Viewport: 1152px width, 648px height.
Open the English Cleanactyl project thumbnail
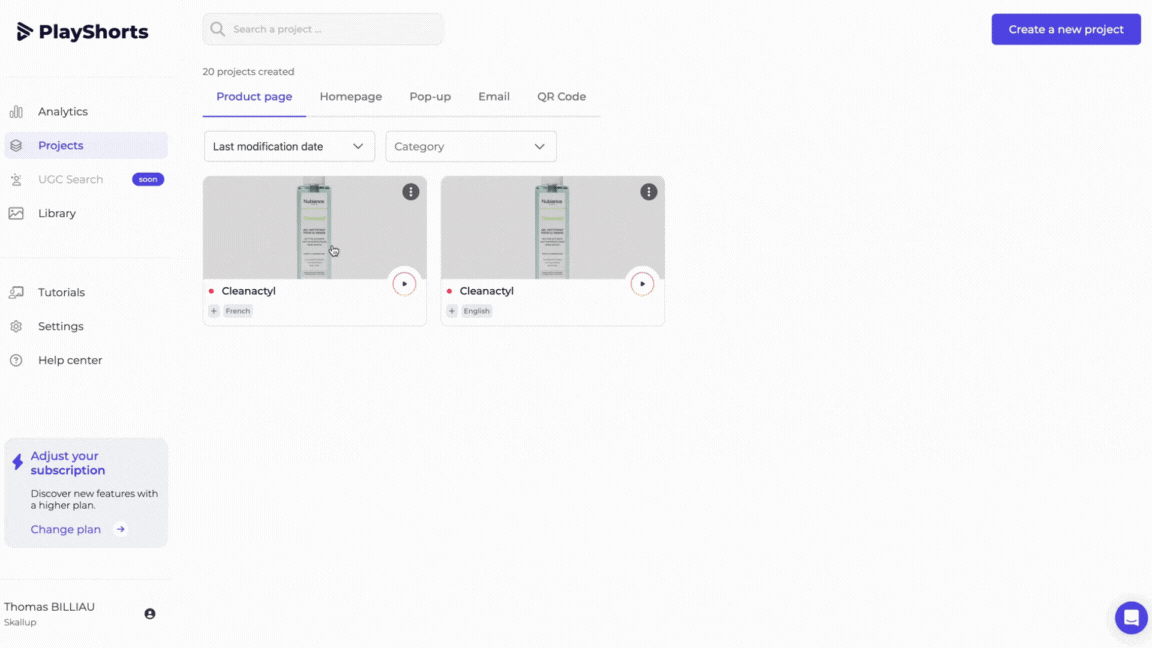pyautogui.click(x=552, y=227)
